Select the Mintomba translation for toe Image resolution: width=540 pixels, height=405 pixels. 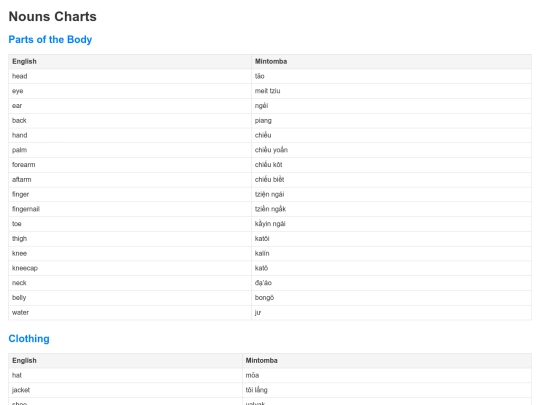coord(270,224)
